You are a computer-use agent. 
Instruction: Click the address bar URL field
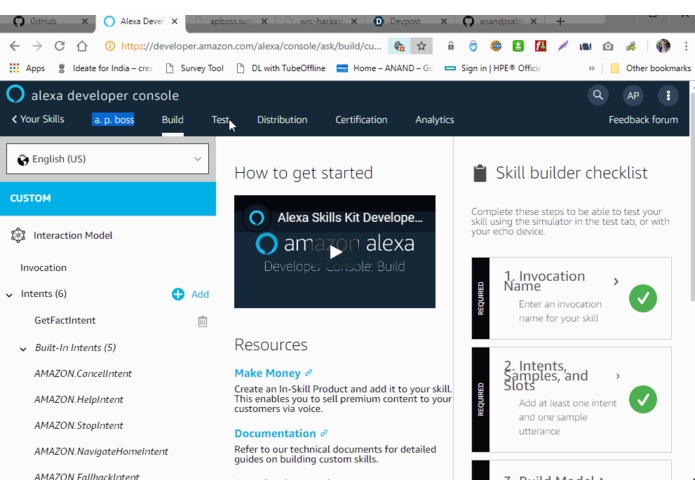coord(250,46)
